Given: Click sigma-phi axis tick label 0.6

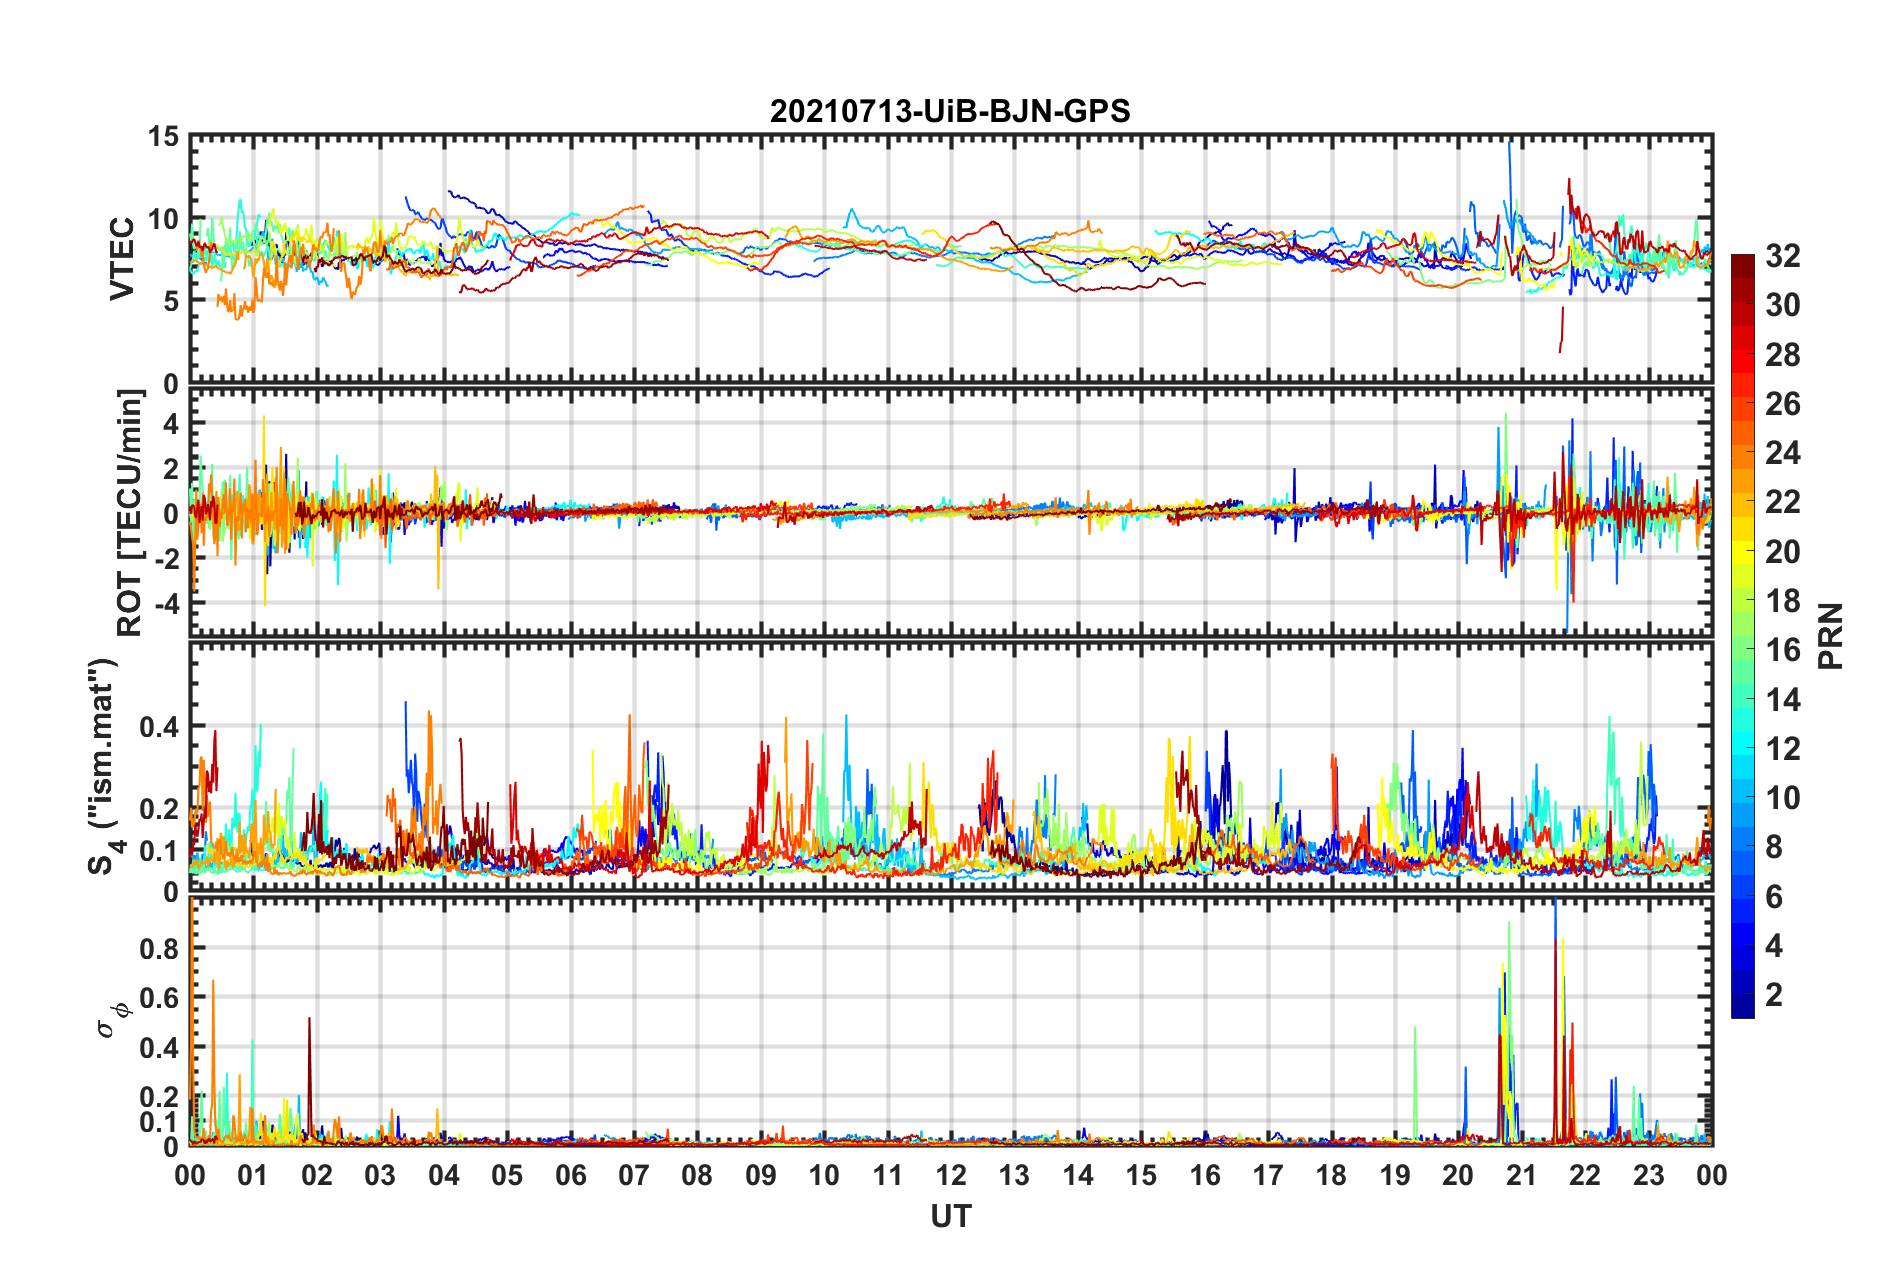Looking at the screenshot, I should click(160, 998).
